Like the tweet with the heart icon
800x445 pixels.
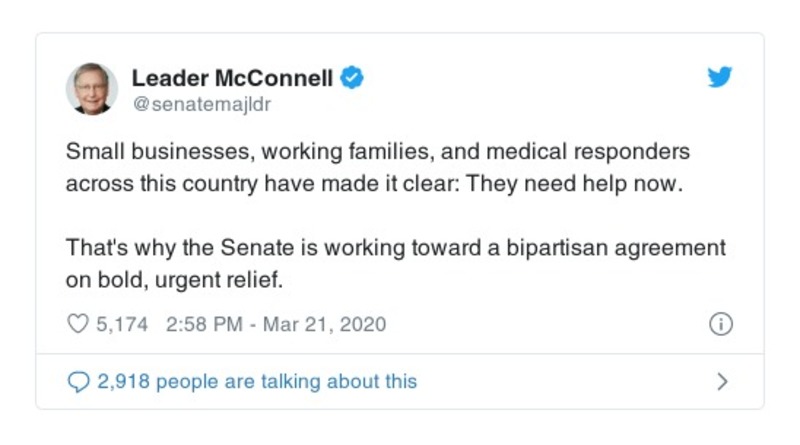point(77,324)
